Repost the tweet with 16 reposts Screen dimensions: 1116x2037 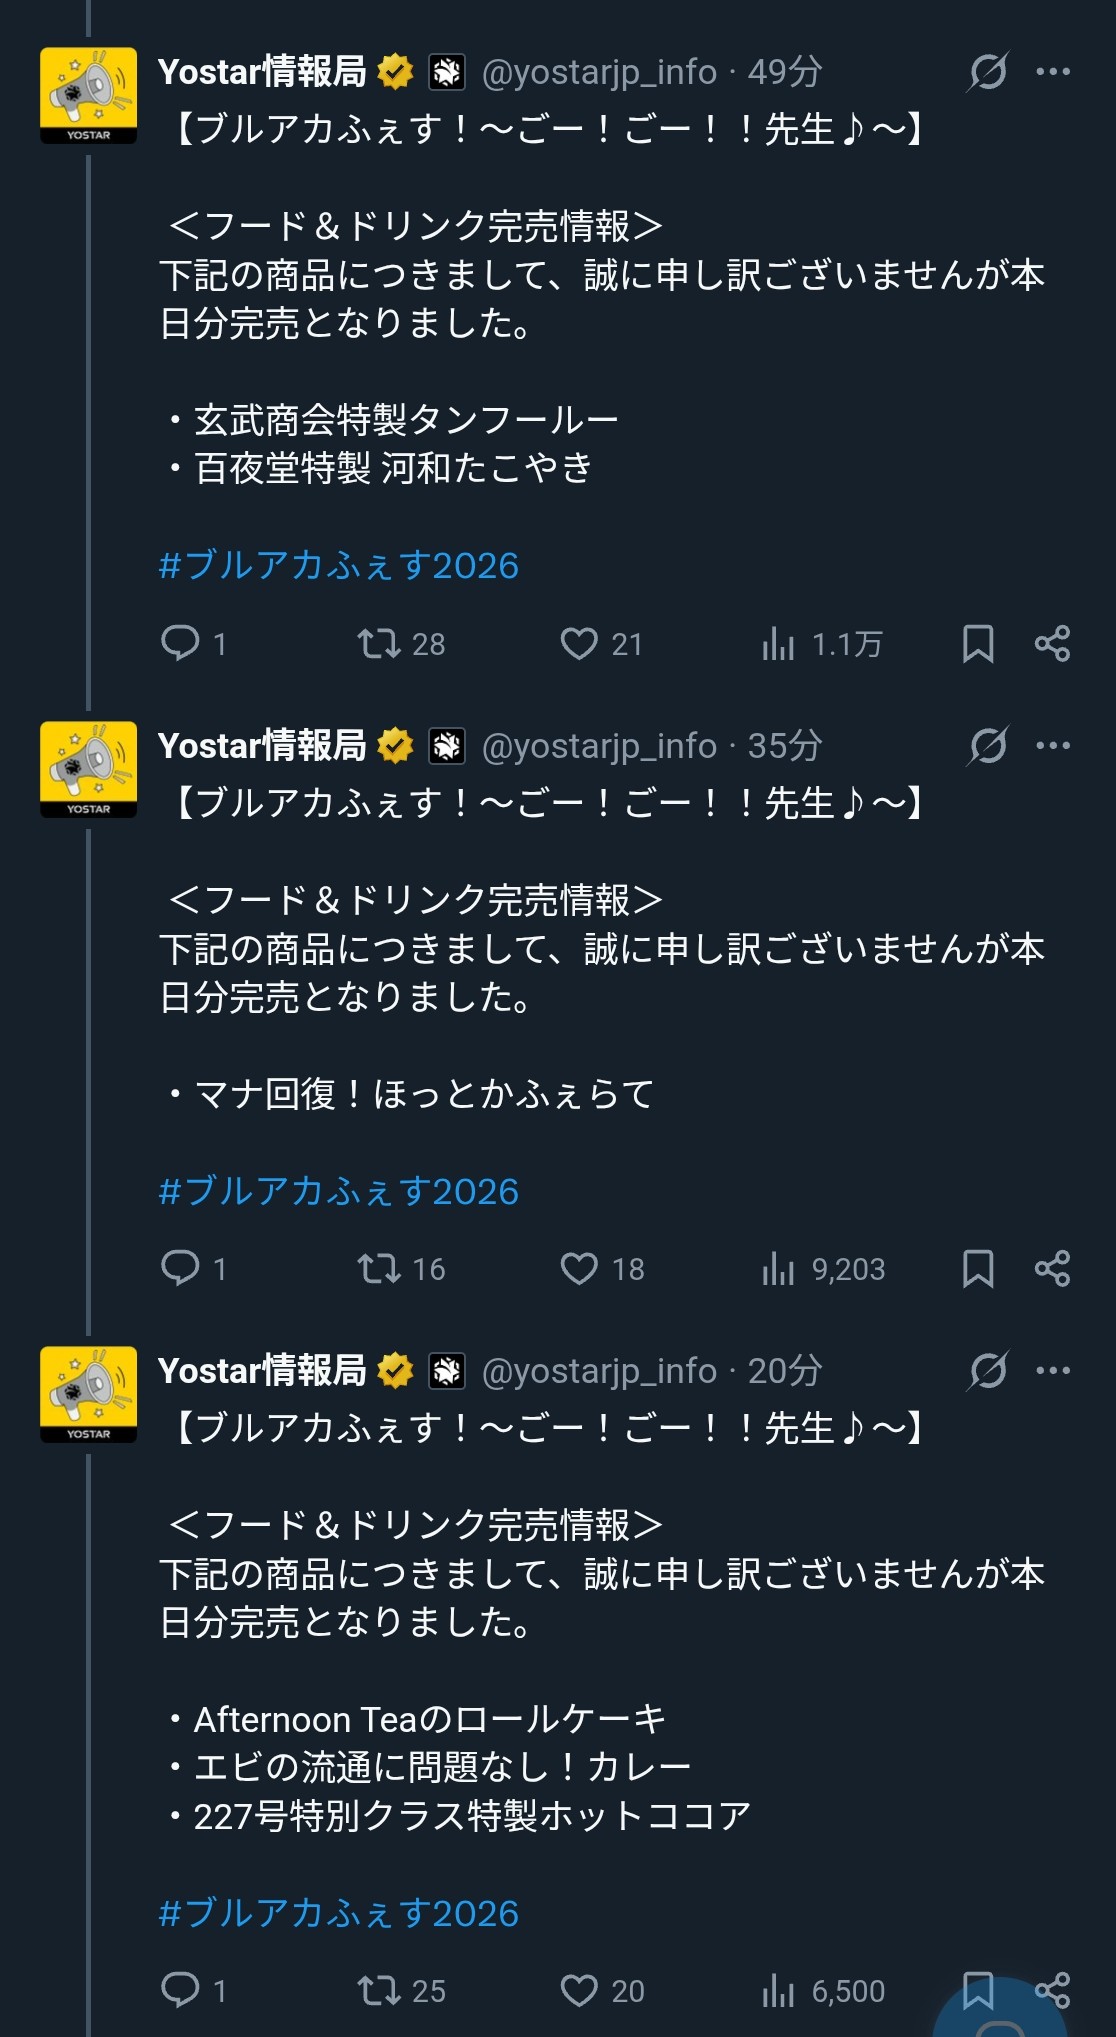[380, 1268]
